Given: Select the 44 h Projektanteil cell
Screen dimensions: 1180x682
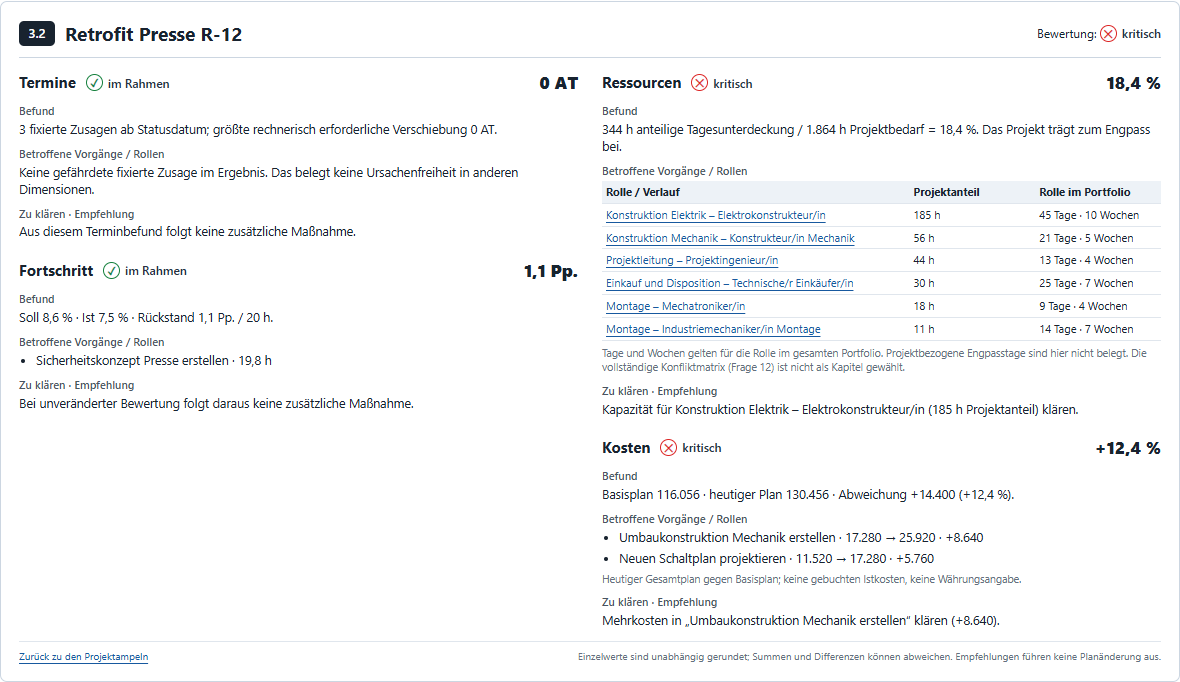Looking at the screenshot, I should coord(923,260).
